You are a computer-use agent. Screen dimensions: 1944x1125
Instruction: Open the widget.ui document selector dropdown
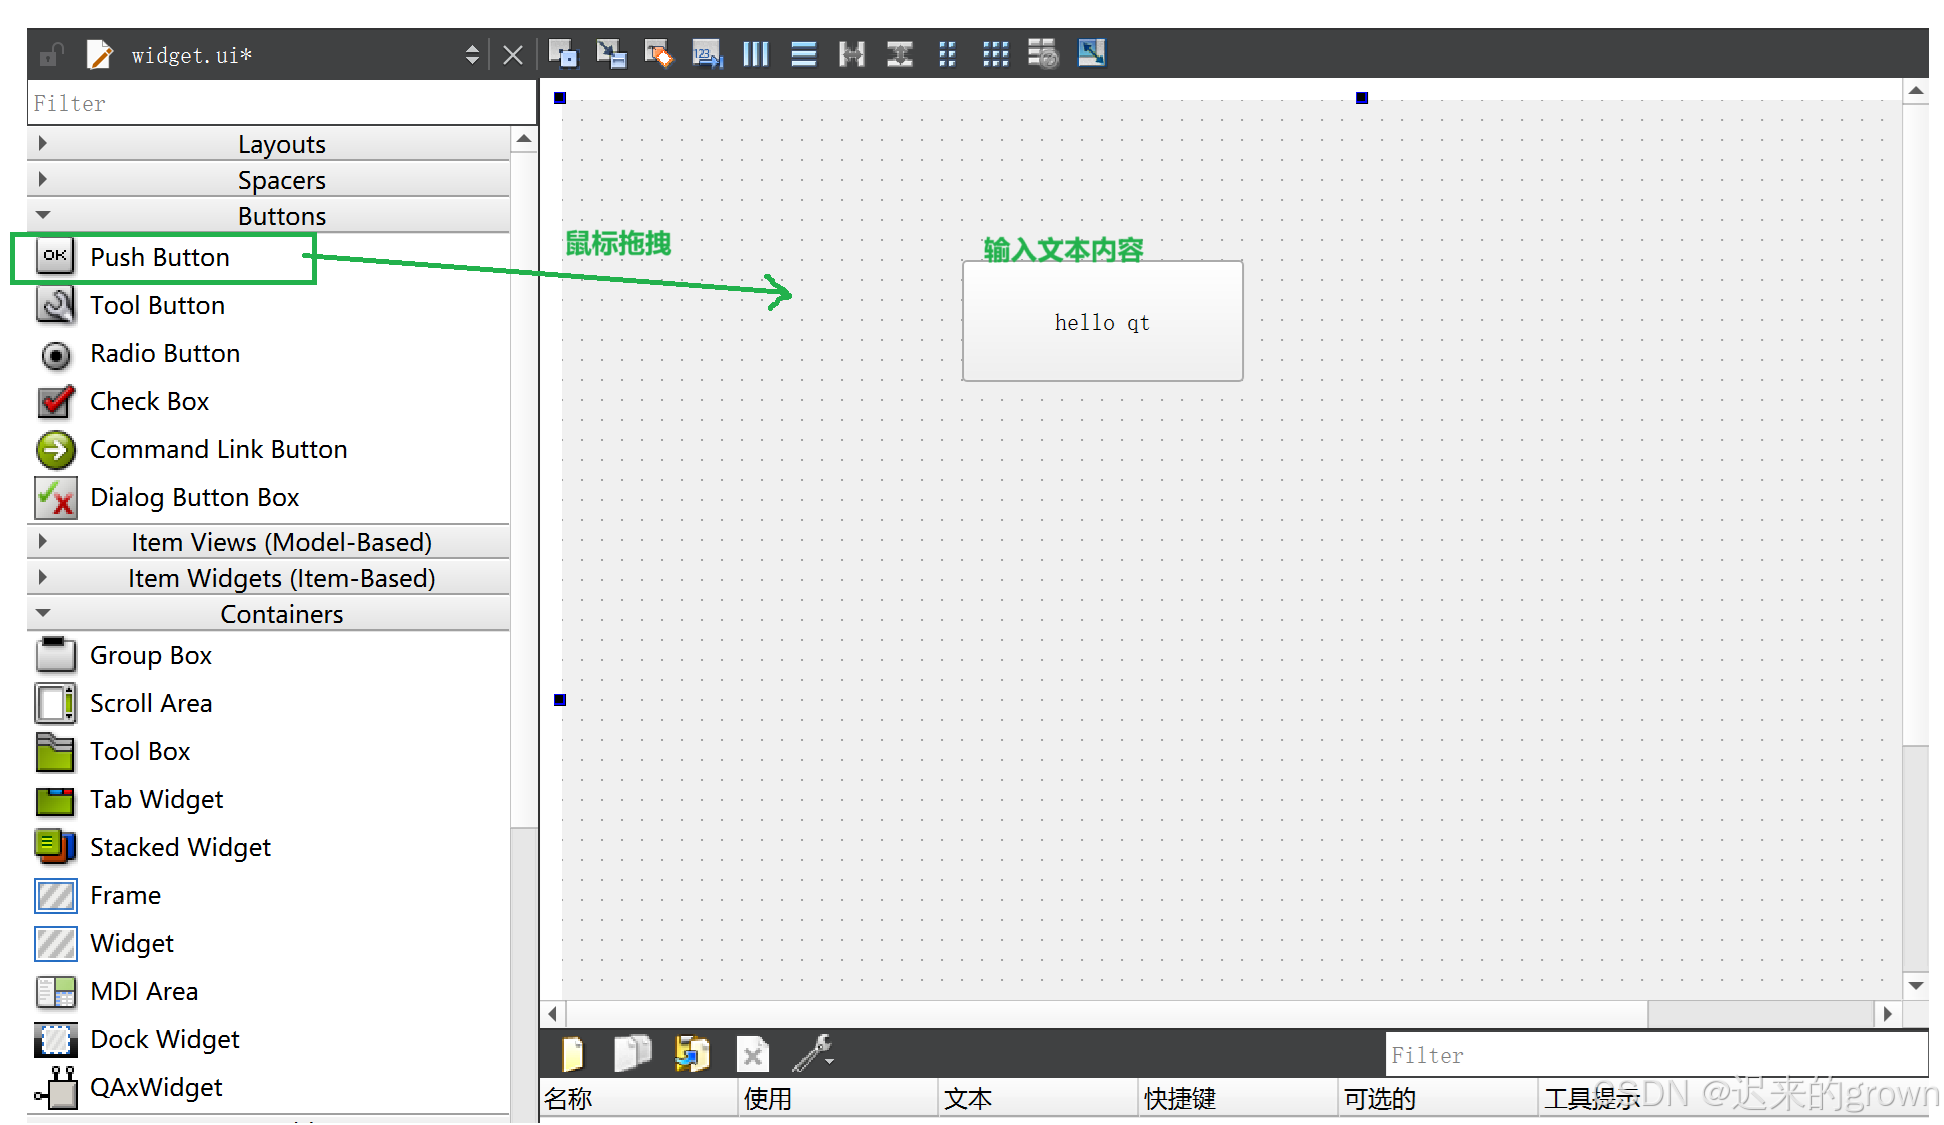coord(472,55)
